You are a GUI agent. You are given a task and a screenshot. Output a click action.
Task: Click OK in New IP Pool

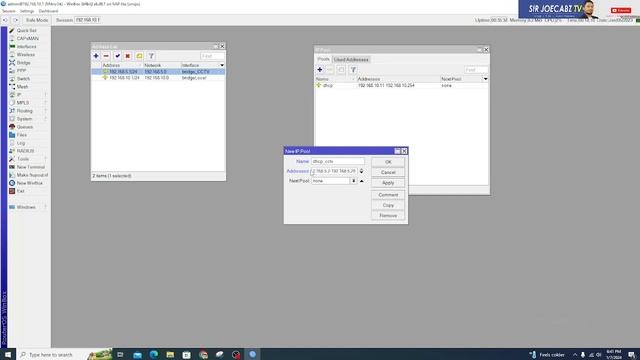[x=388, y=162]
